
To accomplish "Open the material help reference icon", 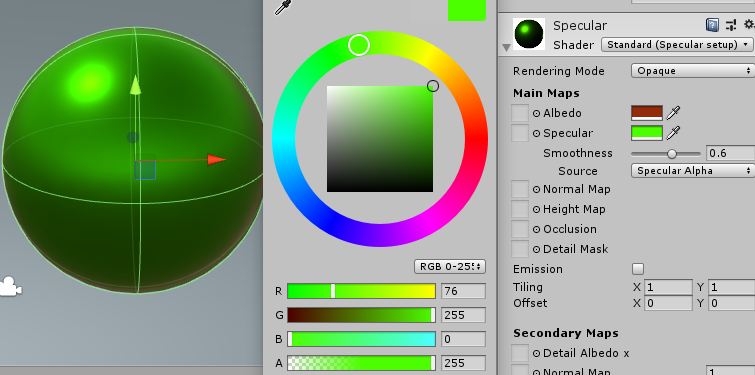I will 713,25.
